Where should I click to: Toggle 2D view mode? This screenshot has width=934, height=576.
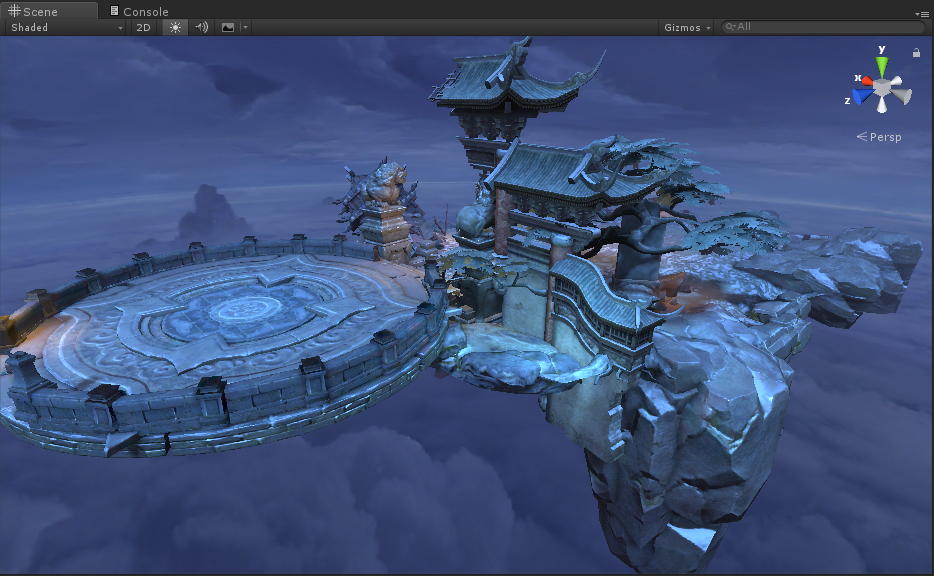click(x=143, y=27)
